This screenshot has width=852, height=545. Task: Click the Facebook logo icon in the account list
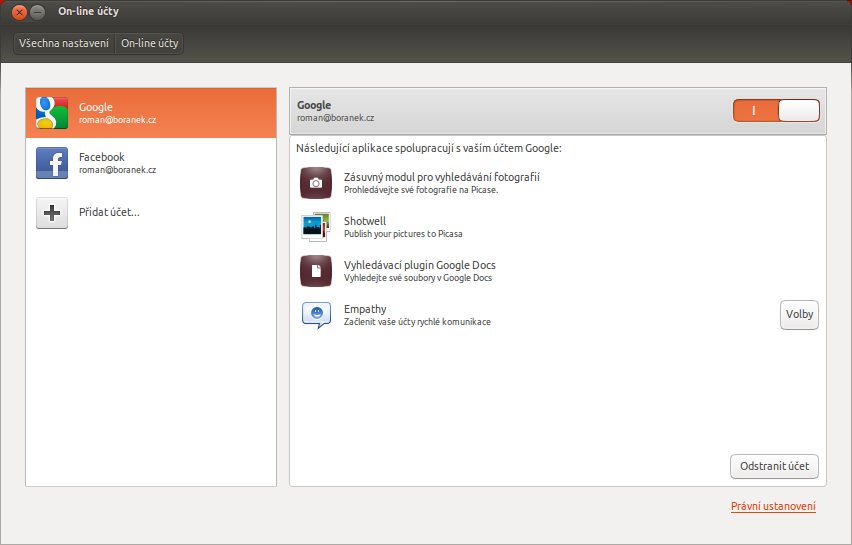pos(52,162)
